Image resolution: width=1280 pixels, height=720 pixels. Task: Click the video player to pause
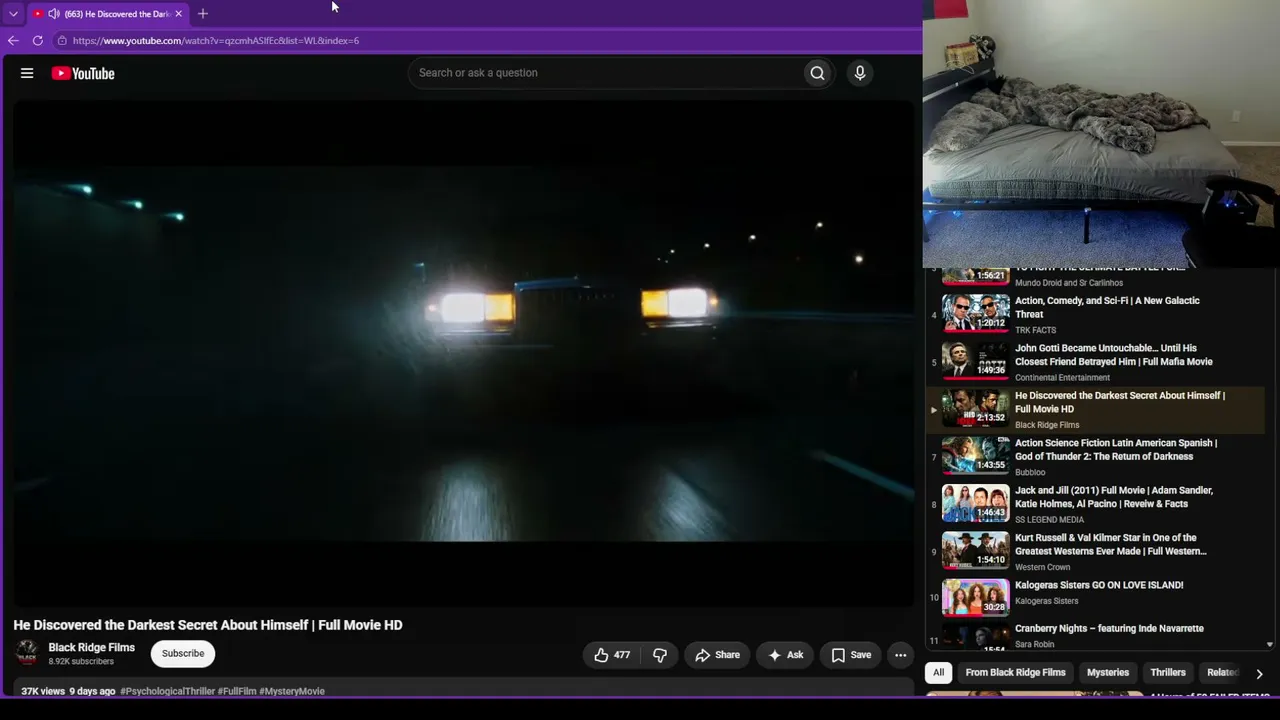tap(463, 354)
